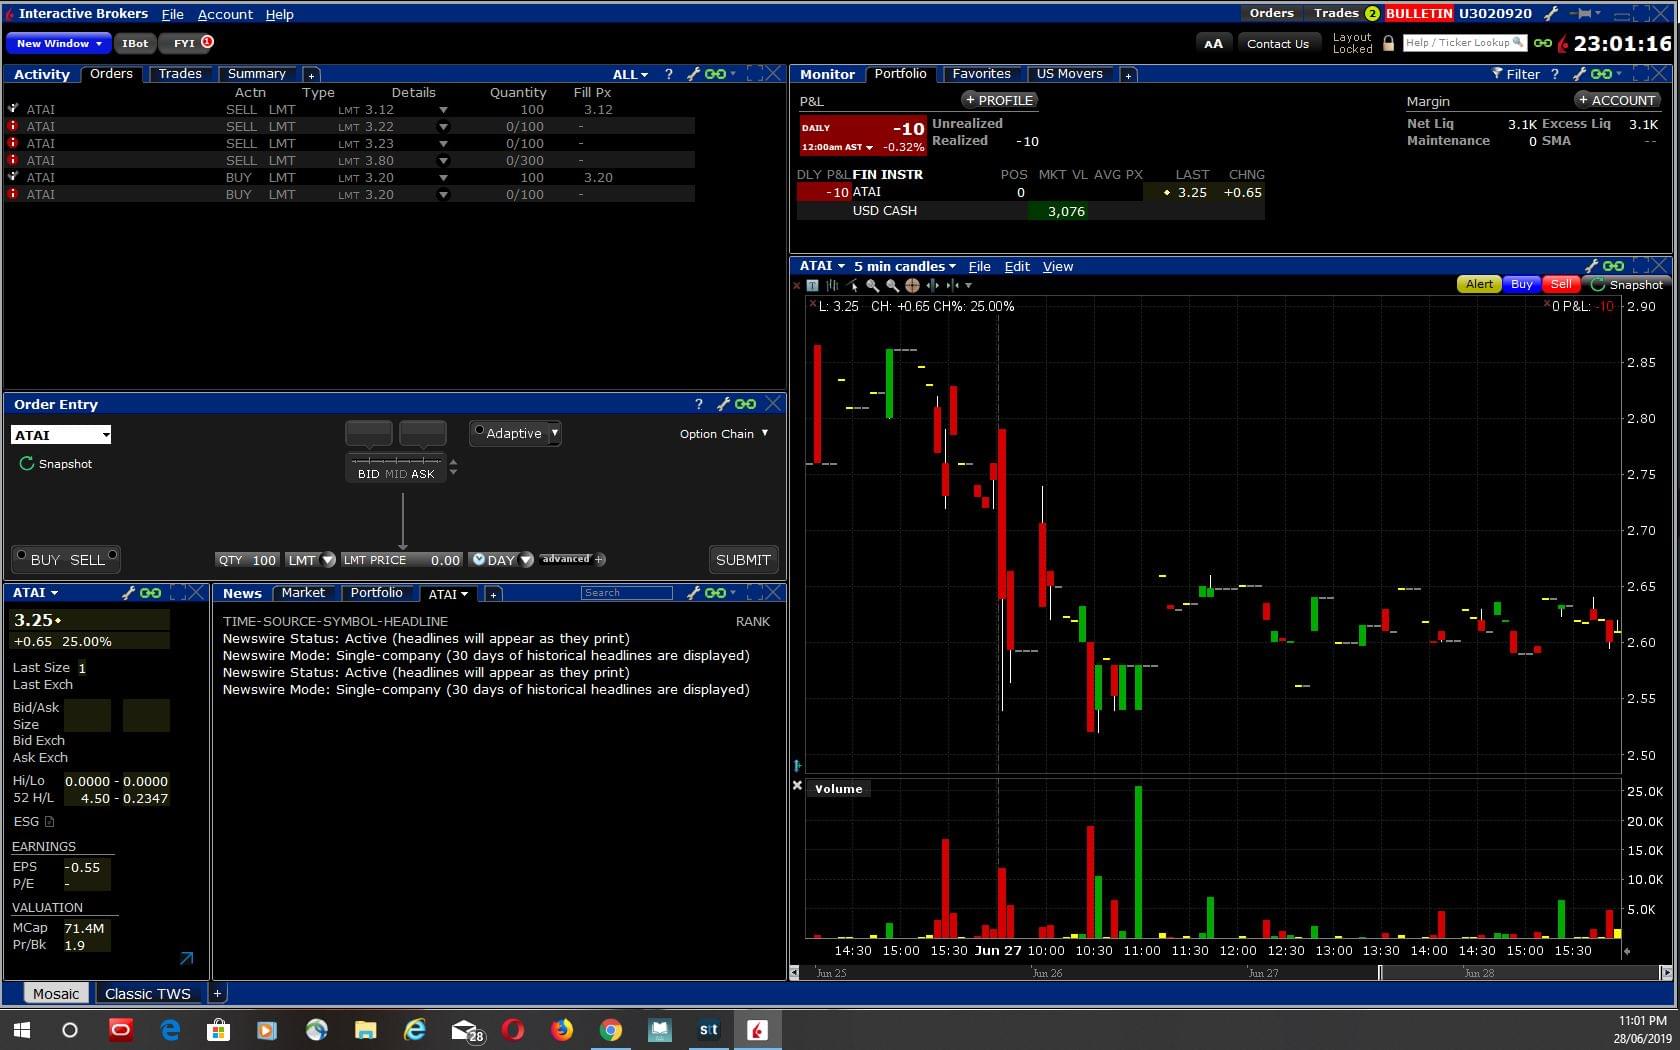The width and height of the screenshot is (1680, 1050).
Task: Open ATAI quote panel configuration wrench
Action: 128,593
